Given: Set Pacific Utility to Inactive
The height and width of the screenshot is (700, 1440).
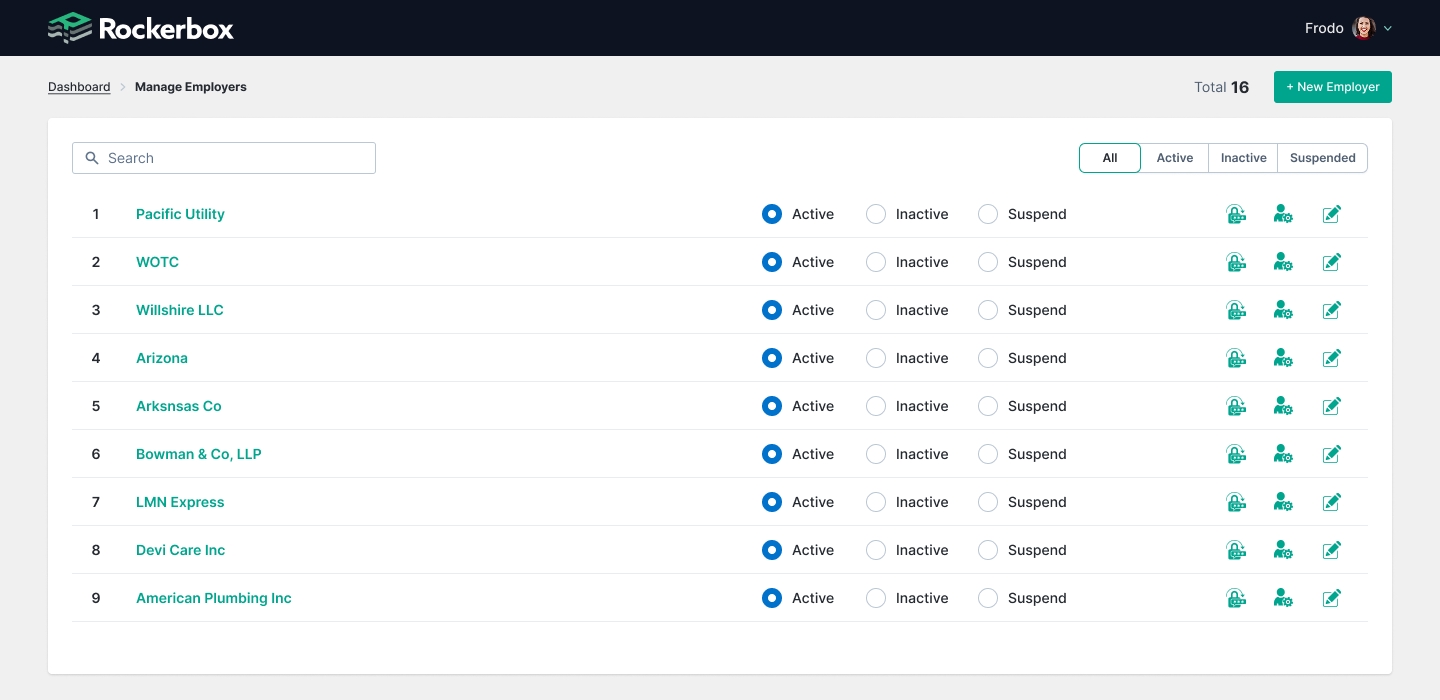Looking at the screenshot, I should [x=876, y=214].
